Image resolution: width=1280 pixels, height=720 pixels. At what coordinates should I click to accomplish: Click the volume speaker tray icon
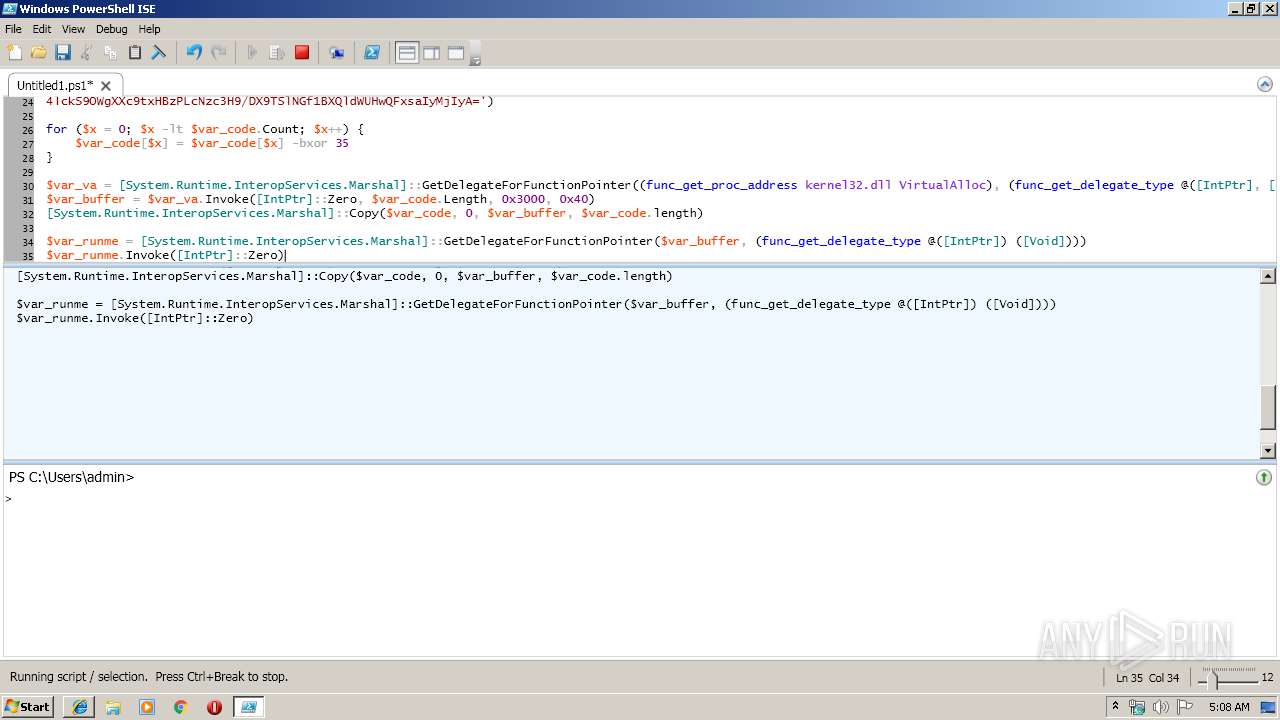[x=1161, y=707]
